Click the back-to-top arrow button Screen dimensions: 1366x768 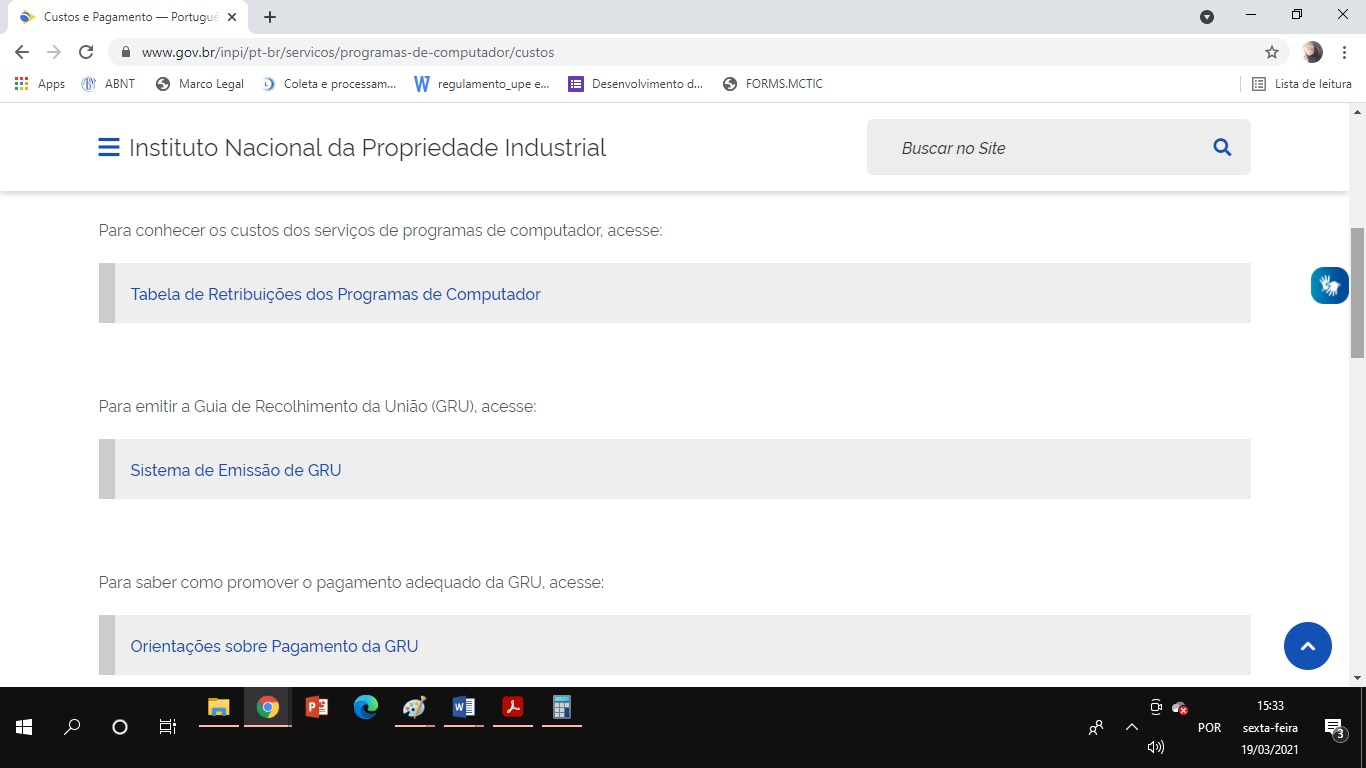pyautogui.click(x=1308, y=646)
